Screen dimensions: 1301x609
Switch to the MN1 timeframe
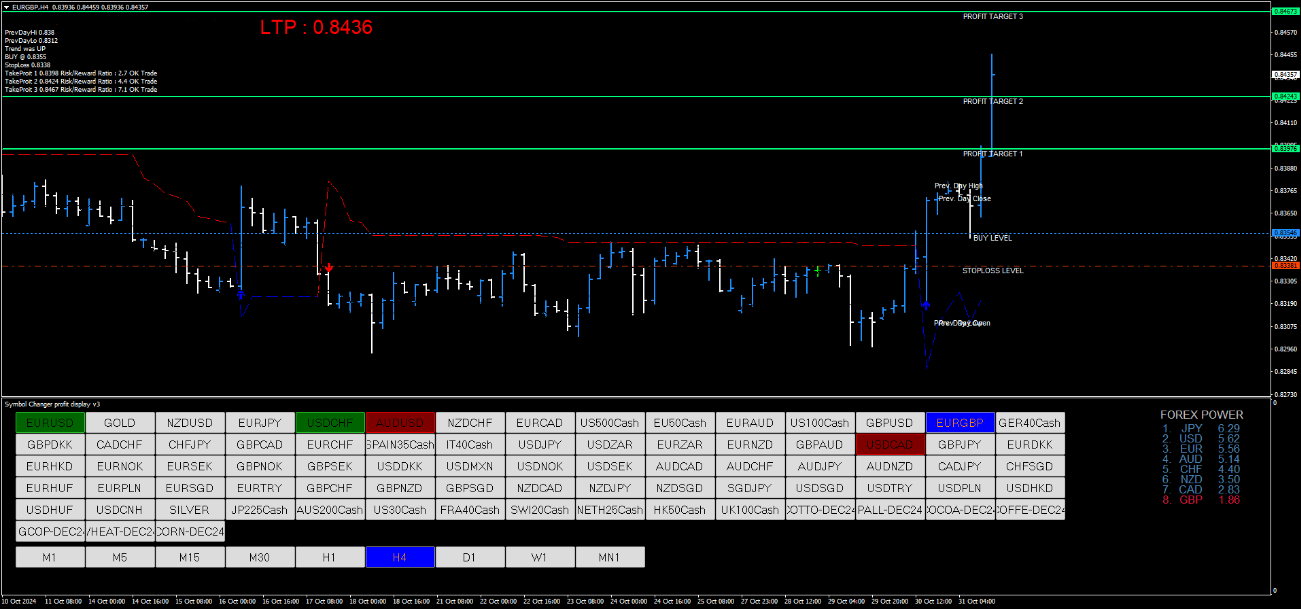pos(610,557)
